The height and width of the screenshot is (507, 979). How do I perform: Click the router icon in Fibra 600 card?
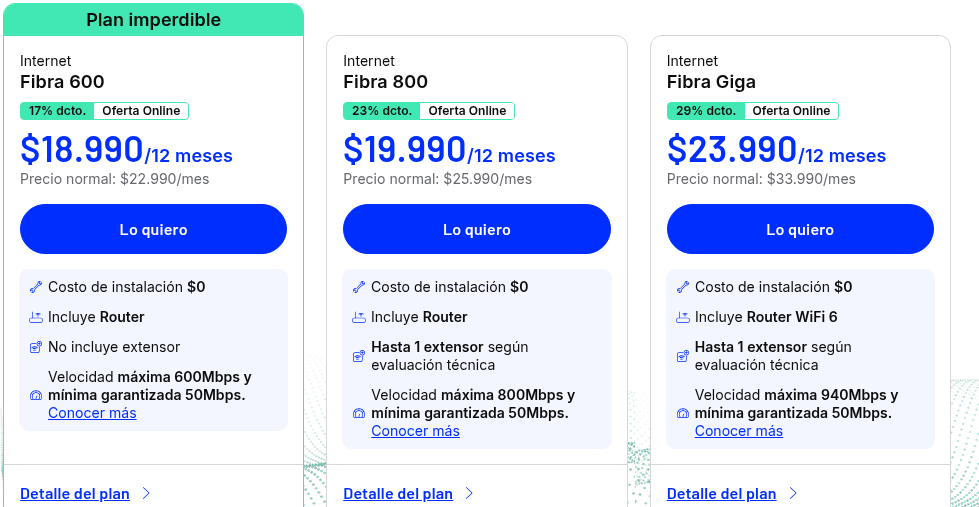[x=36, y=317]
